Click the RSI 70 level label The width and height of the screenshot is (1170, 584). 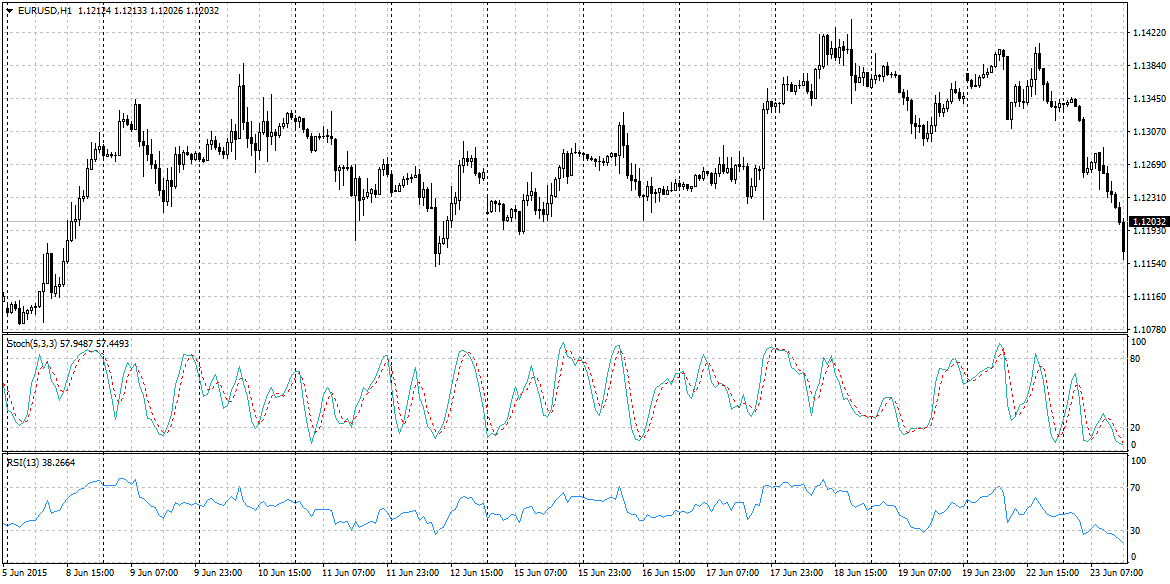(1135, 487)
